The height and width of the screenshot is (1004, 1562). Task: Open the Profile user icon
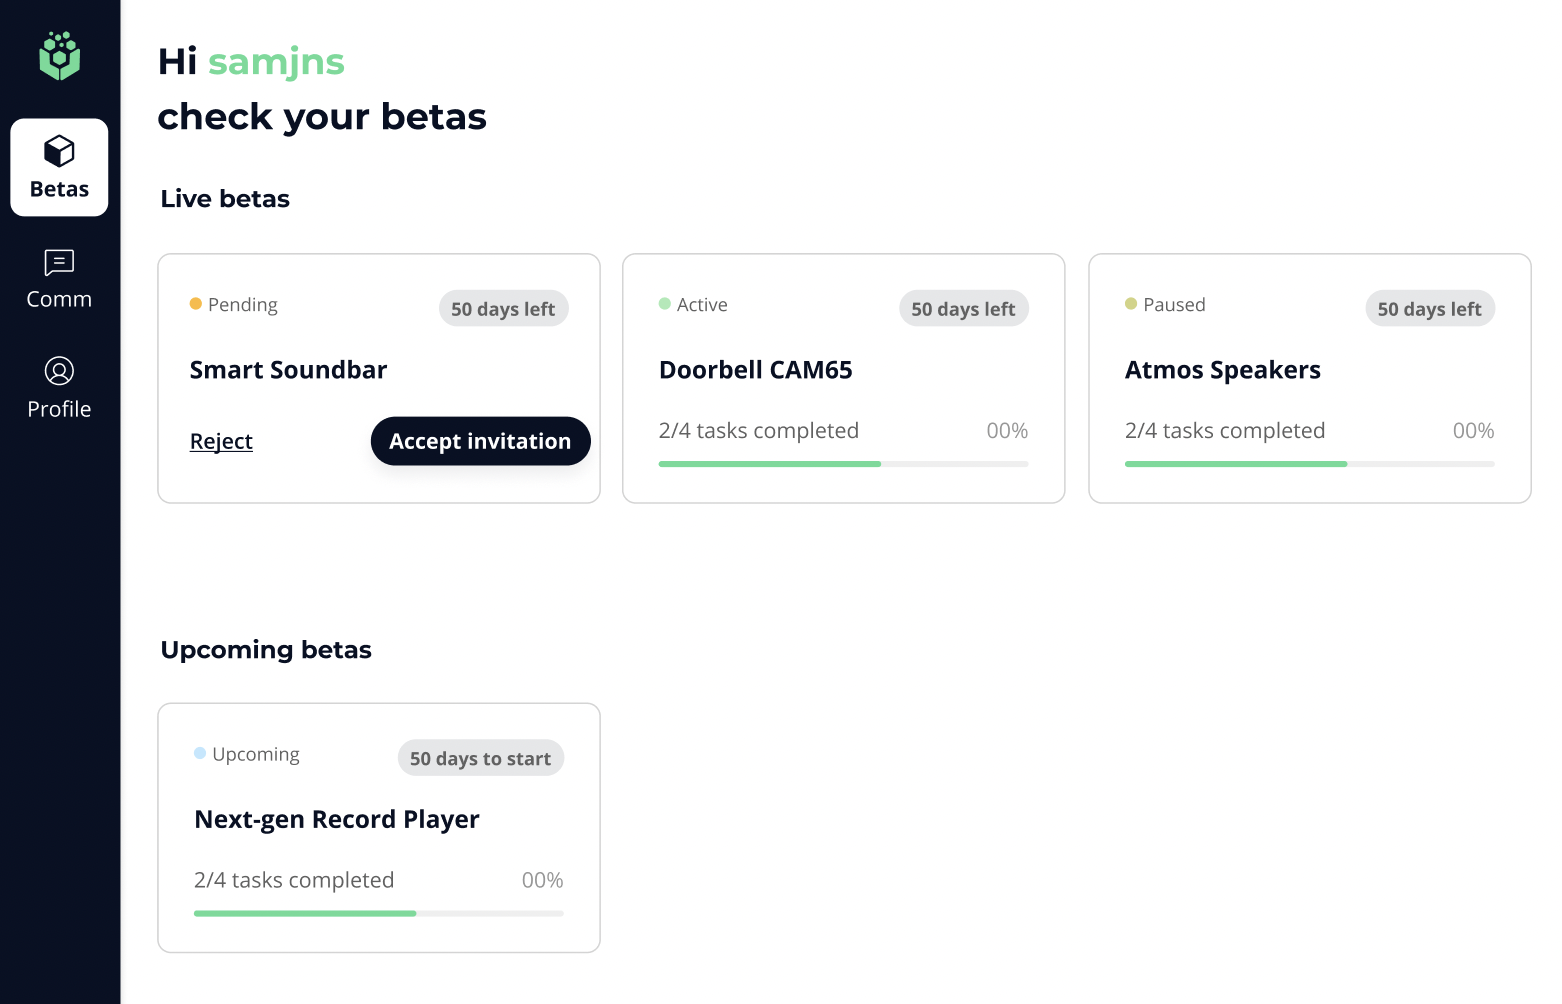coord(59,371)
